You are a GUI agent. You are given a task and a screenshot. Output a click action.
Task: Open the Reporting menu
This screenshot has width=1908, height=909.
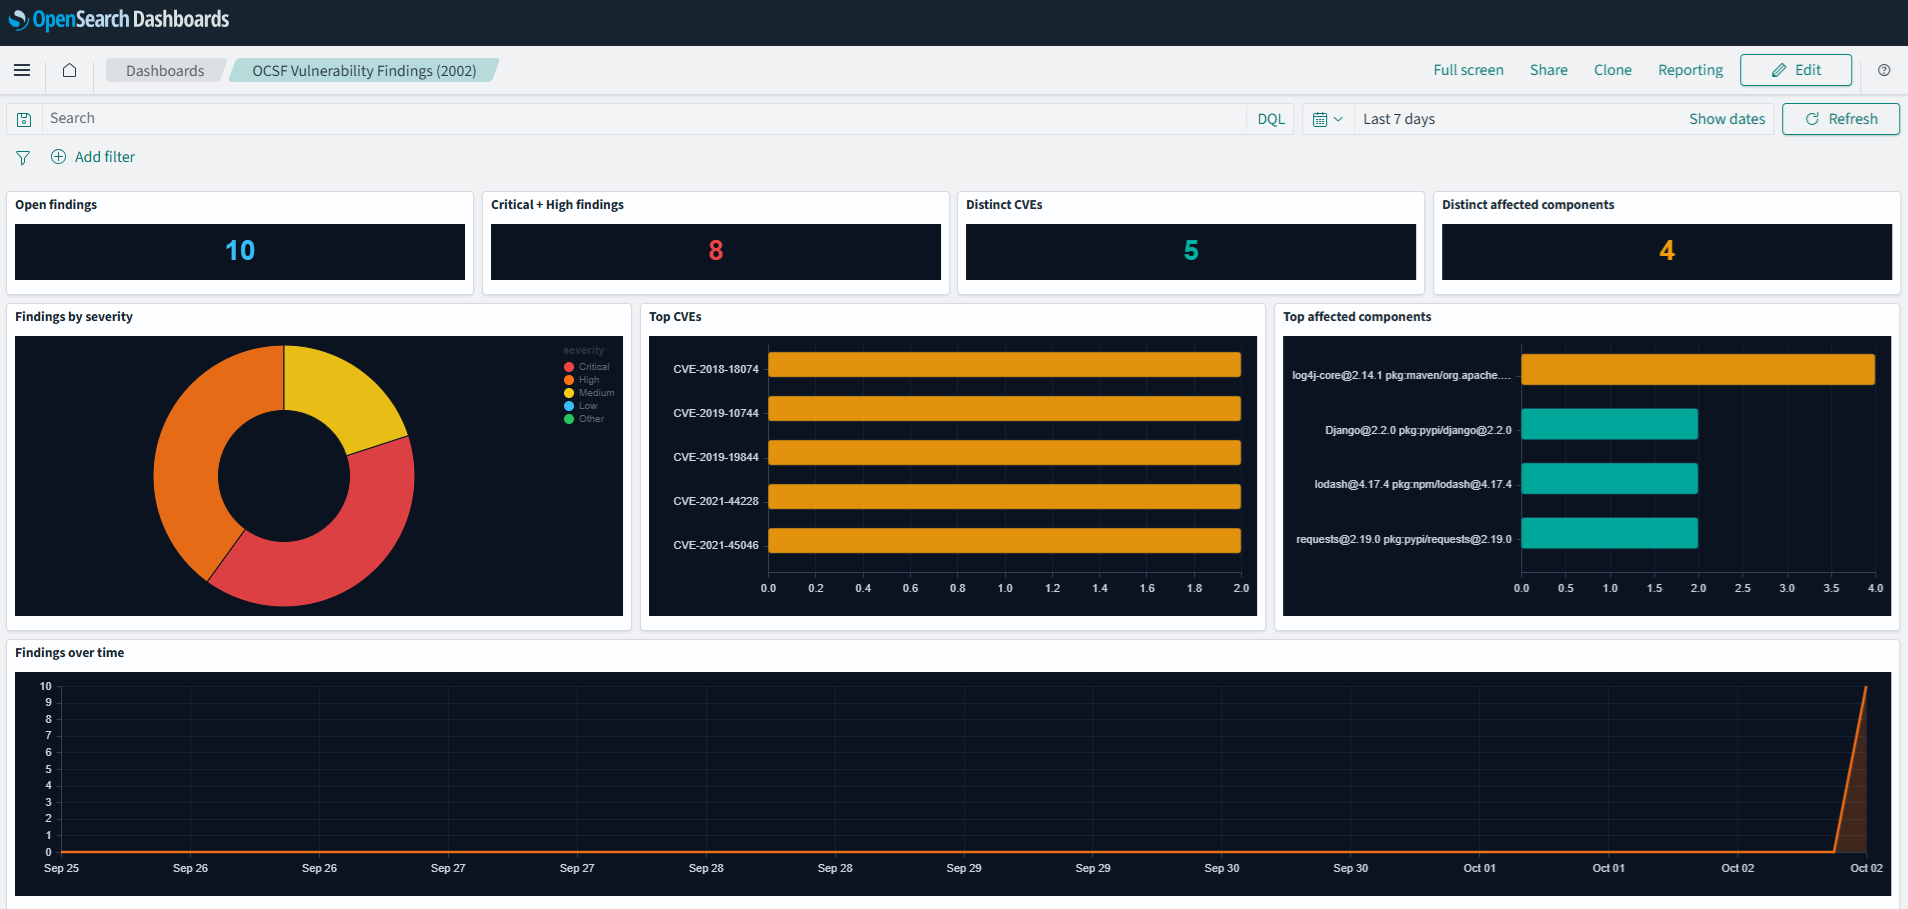[x=1690, y=70]
